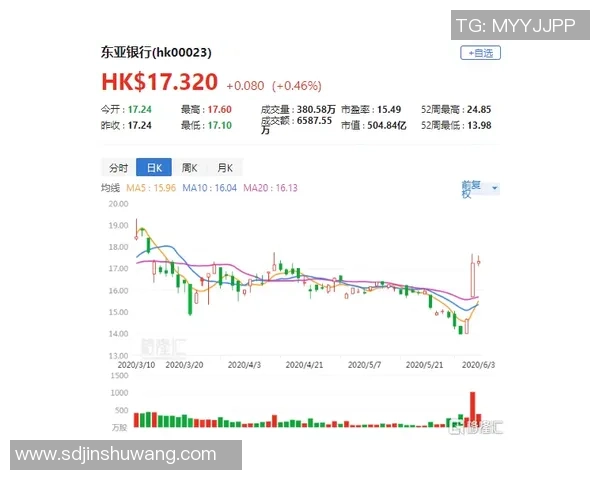Screen dimensions: 600x480
Task: Click the 今开 value 17.24
Action: pos(140,109)
